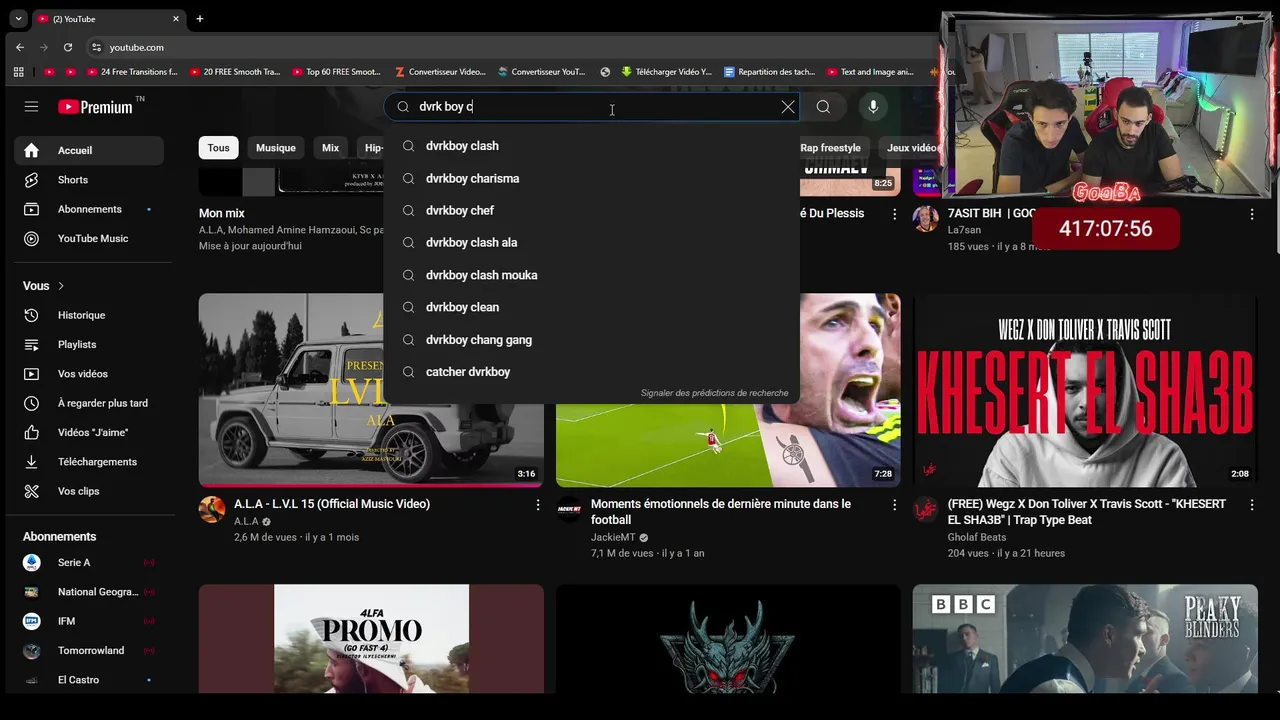This screenshot has height=720, width=1280.
Task: Select the Jeux vidéo filter chip
Action: point(912,148)
